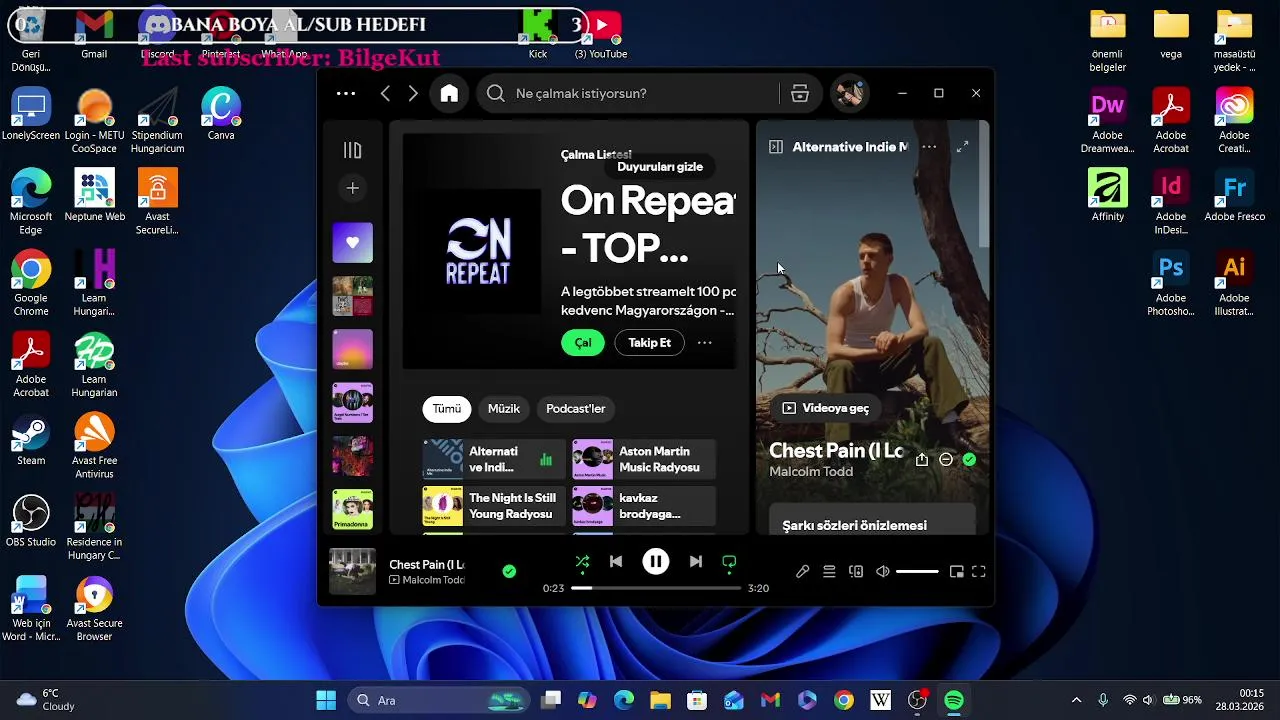Viewport: 1280px width, 720px height.
Task: Open the play queue
Action: tap(829, 572)
